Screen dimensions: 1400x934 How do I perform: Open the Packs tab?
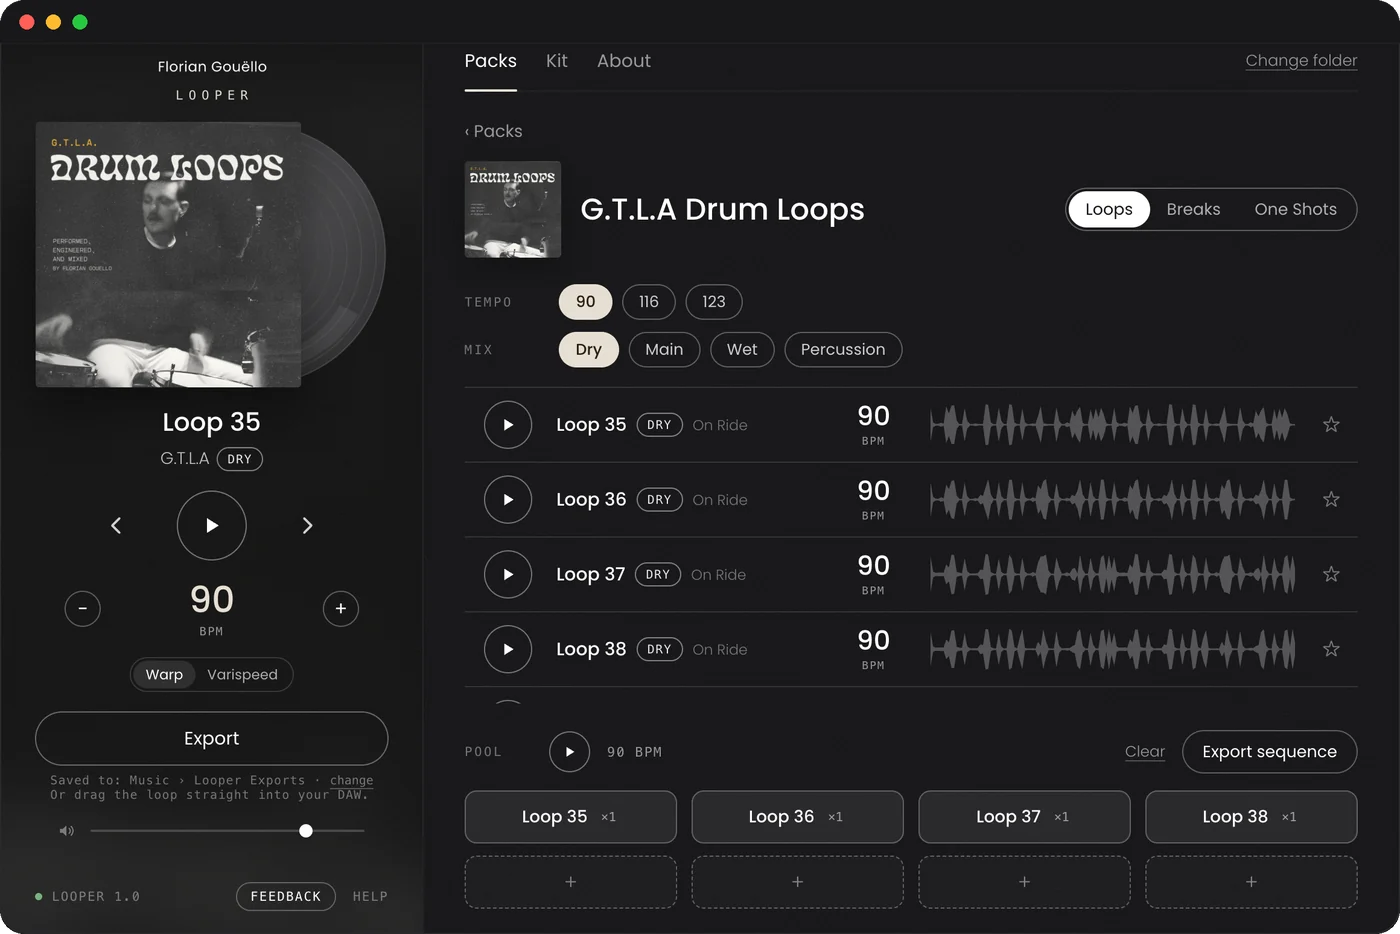click(491, 61)
